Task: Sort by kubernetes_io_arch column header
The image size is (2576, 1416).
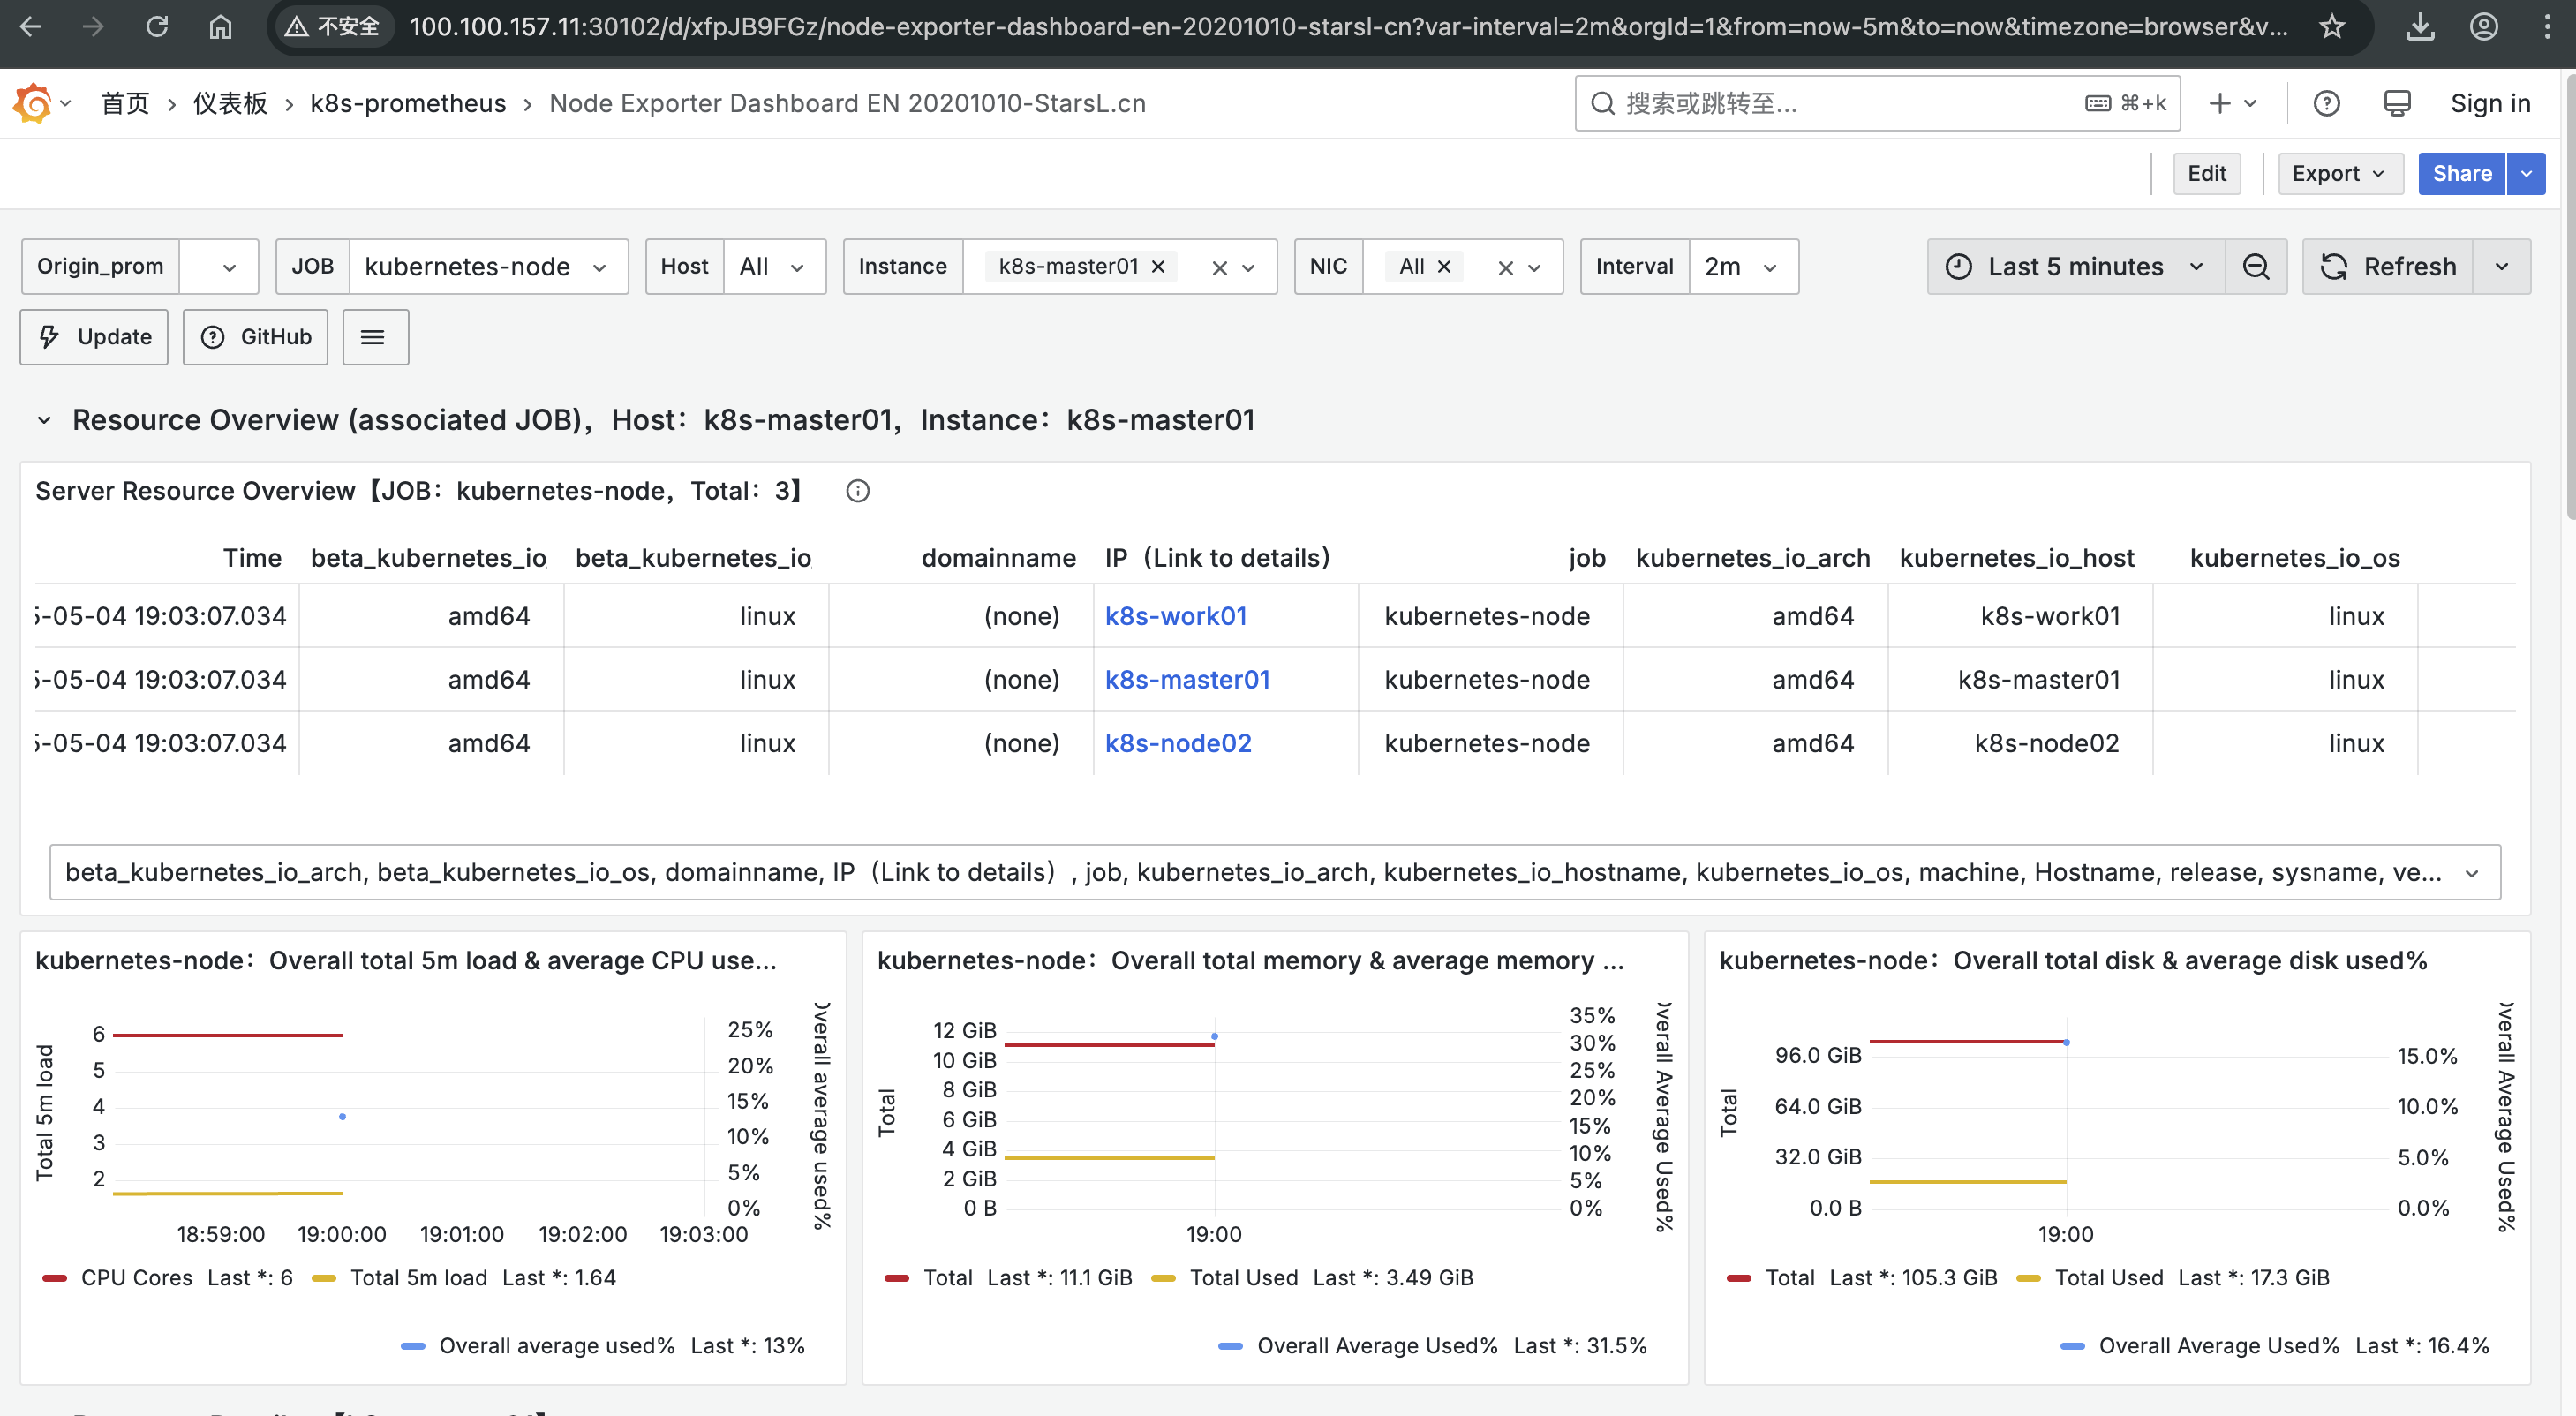Action: click(x=1752, y=558)
